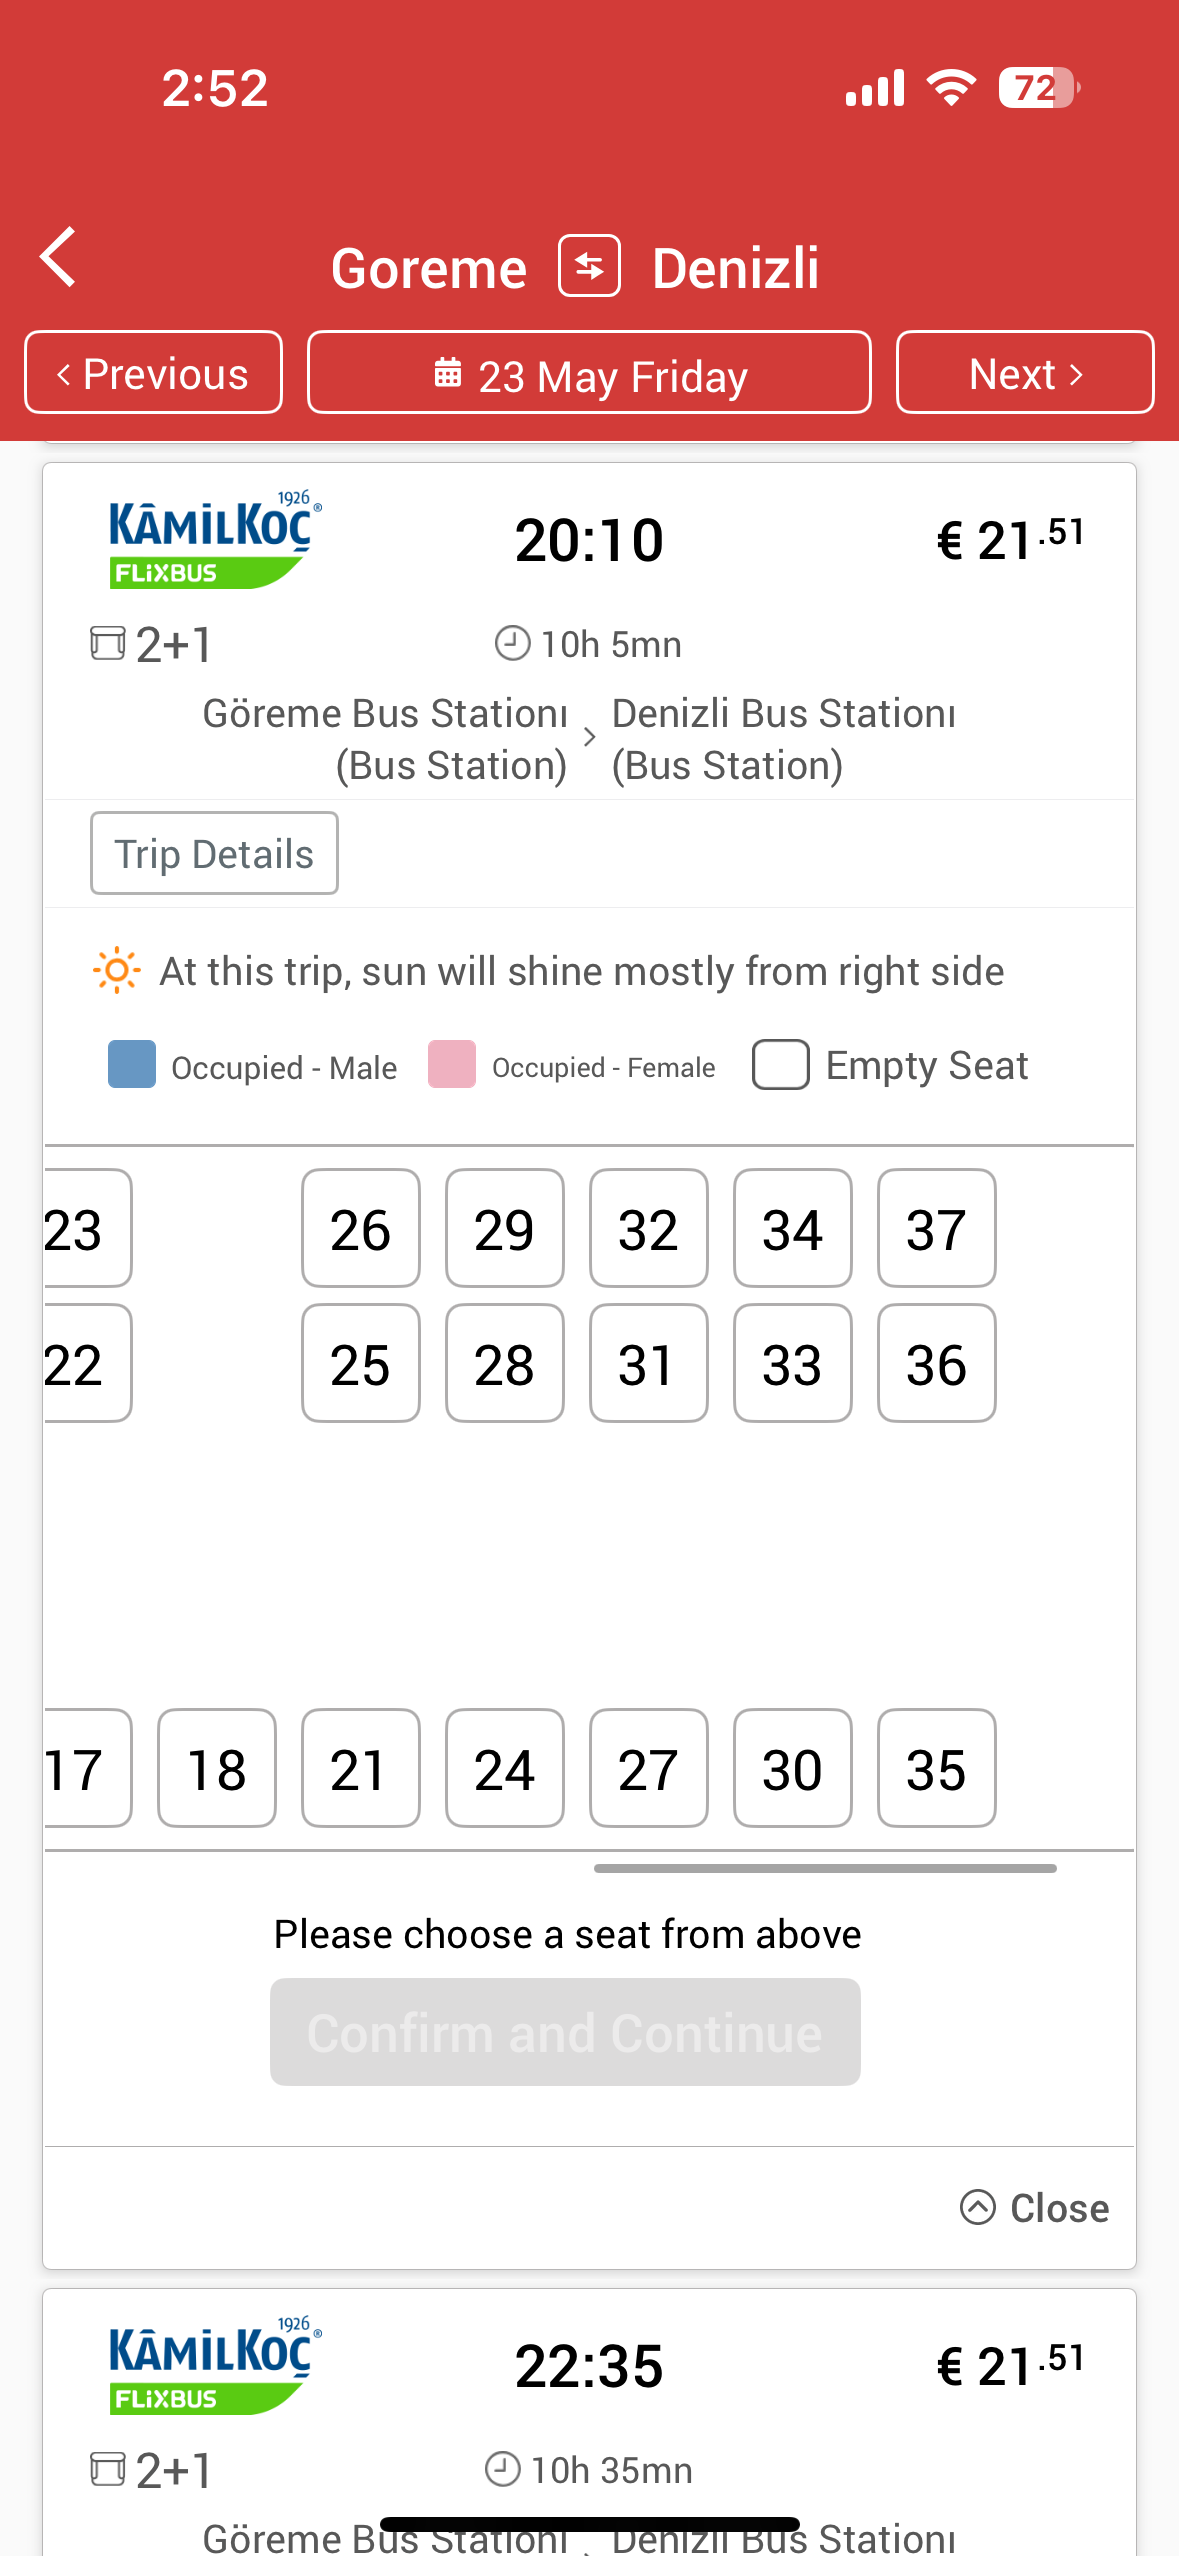Open Trip Details

click(x=214, y=853)
